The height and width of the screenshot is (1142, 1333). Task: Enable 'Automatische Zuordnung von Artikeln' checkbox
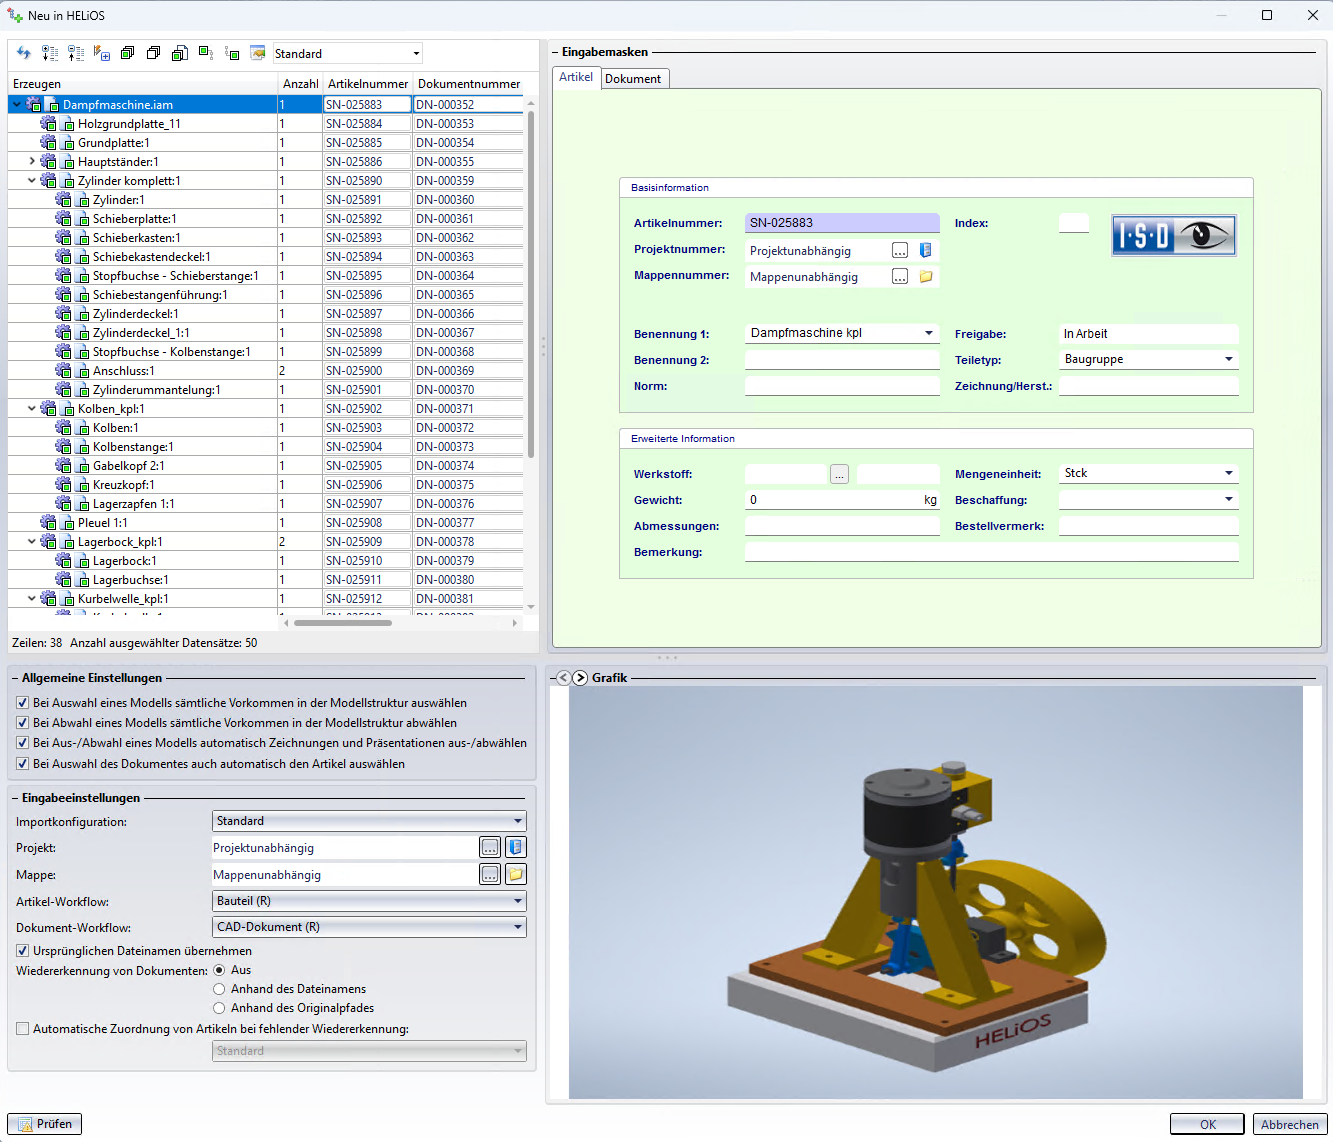[x=23, y=1029]
